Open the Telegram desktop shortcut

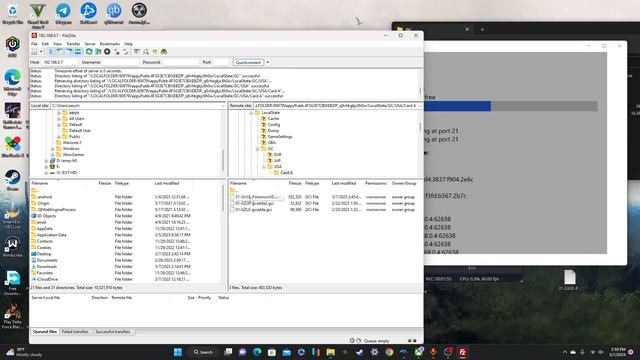click(x=63, y=13)
